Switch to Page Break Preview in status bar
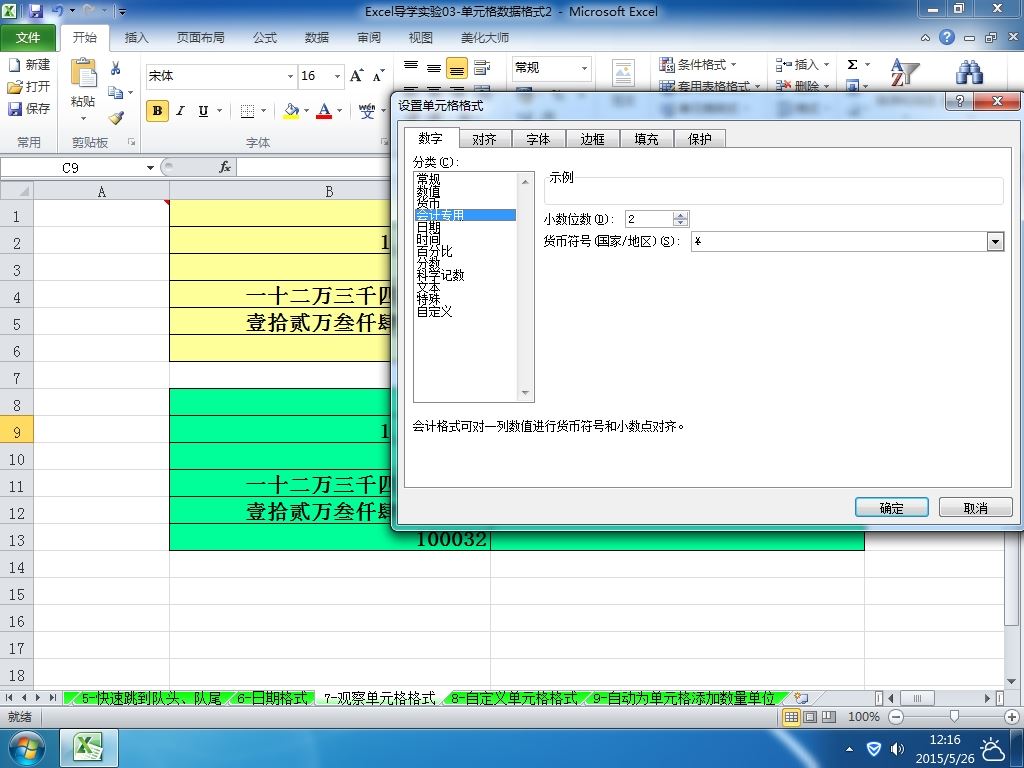 [829, 717]
